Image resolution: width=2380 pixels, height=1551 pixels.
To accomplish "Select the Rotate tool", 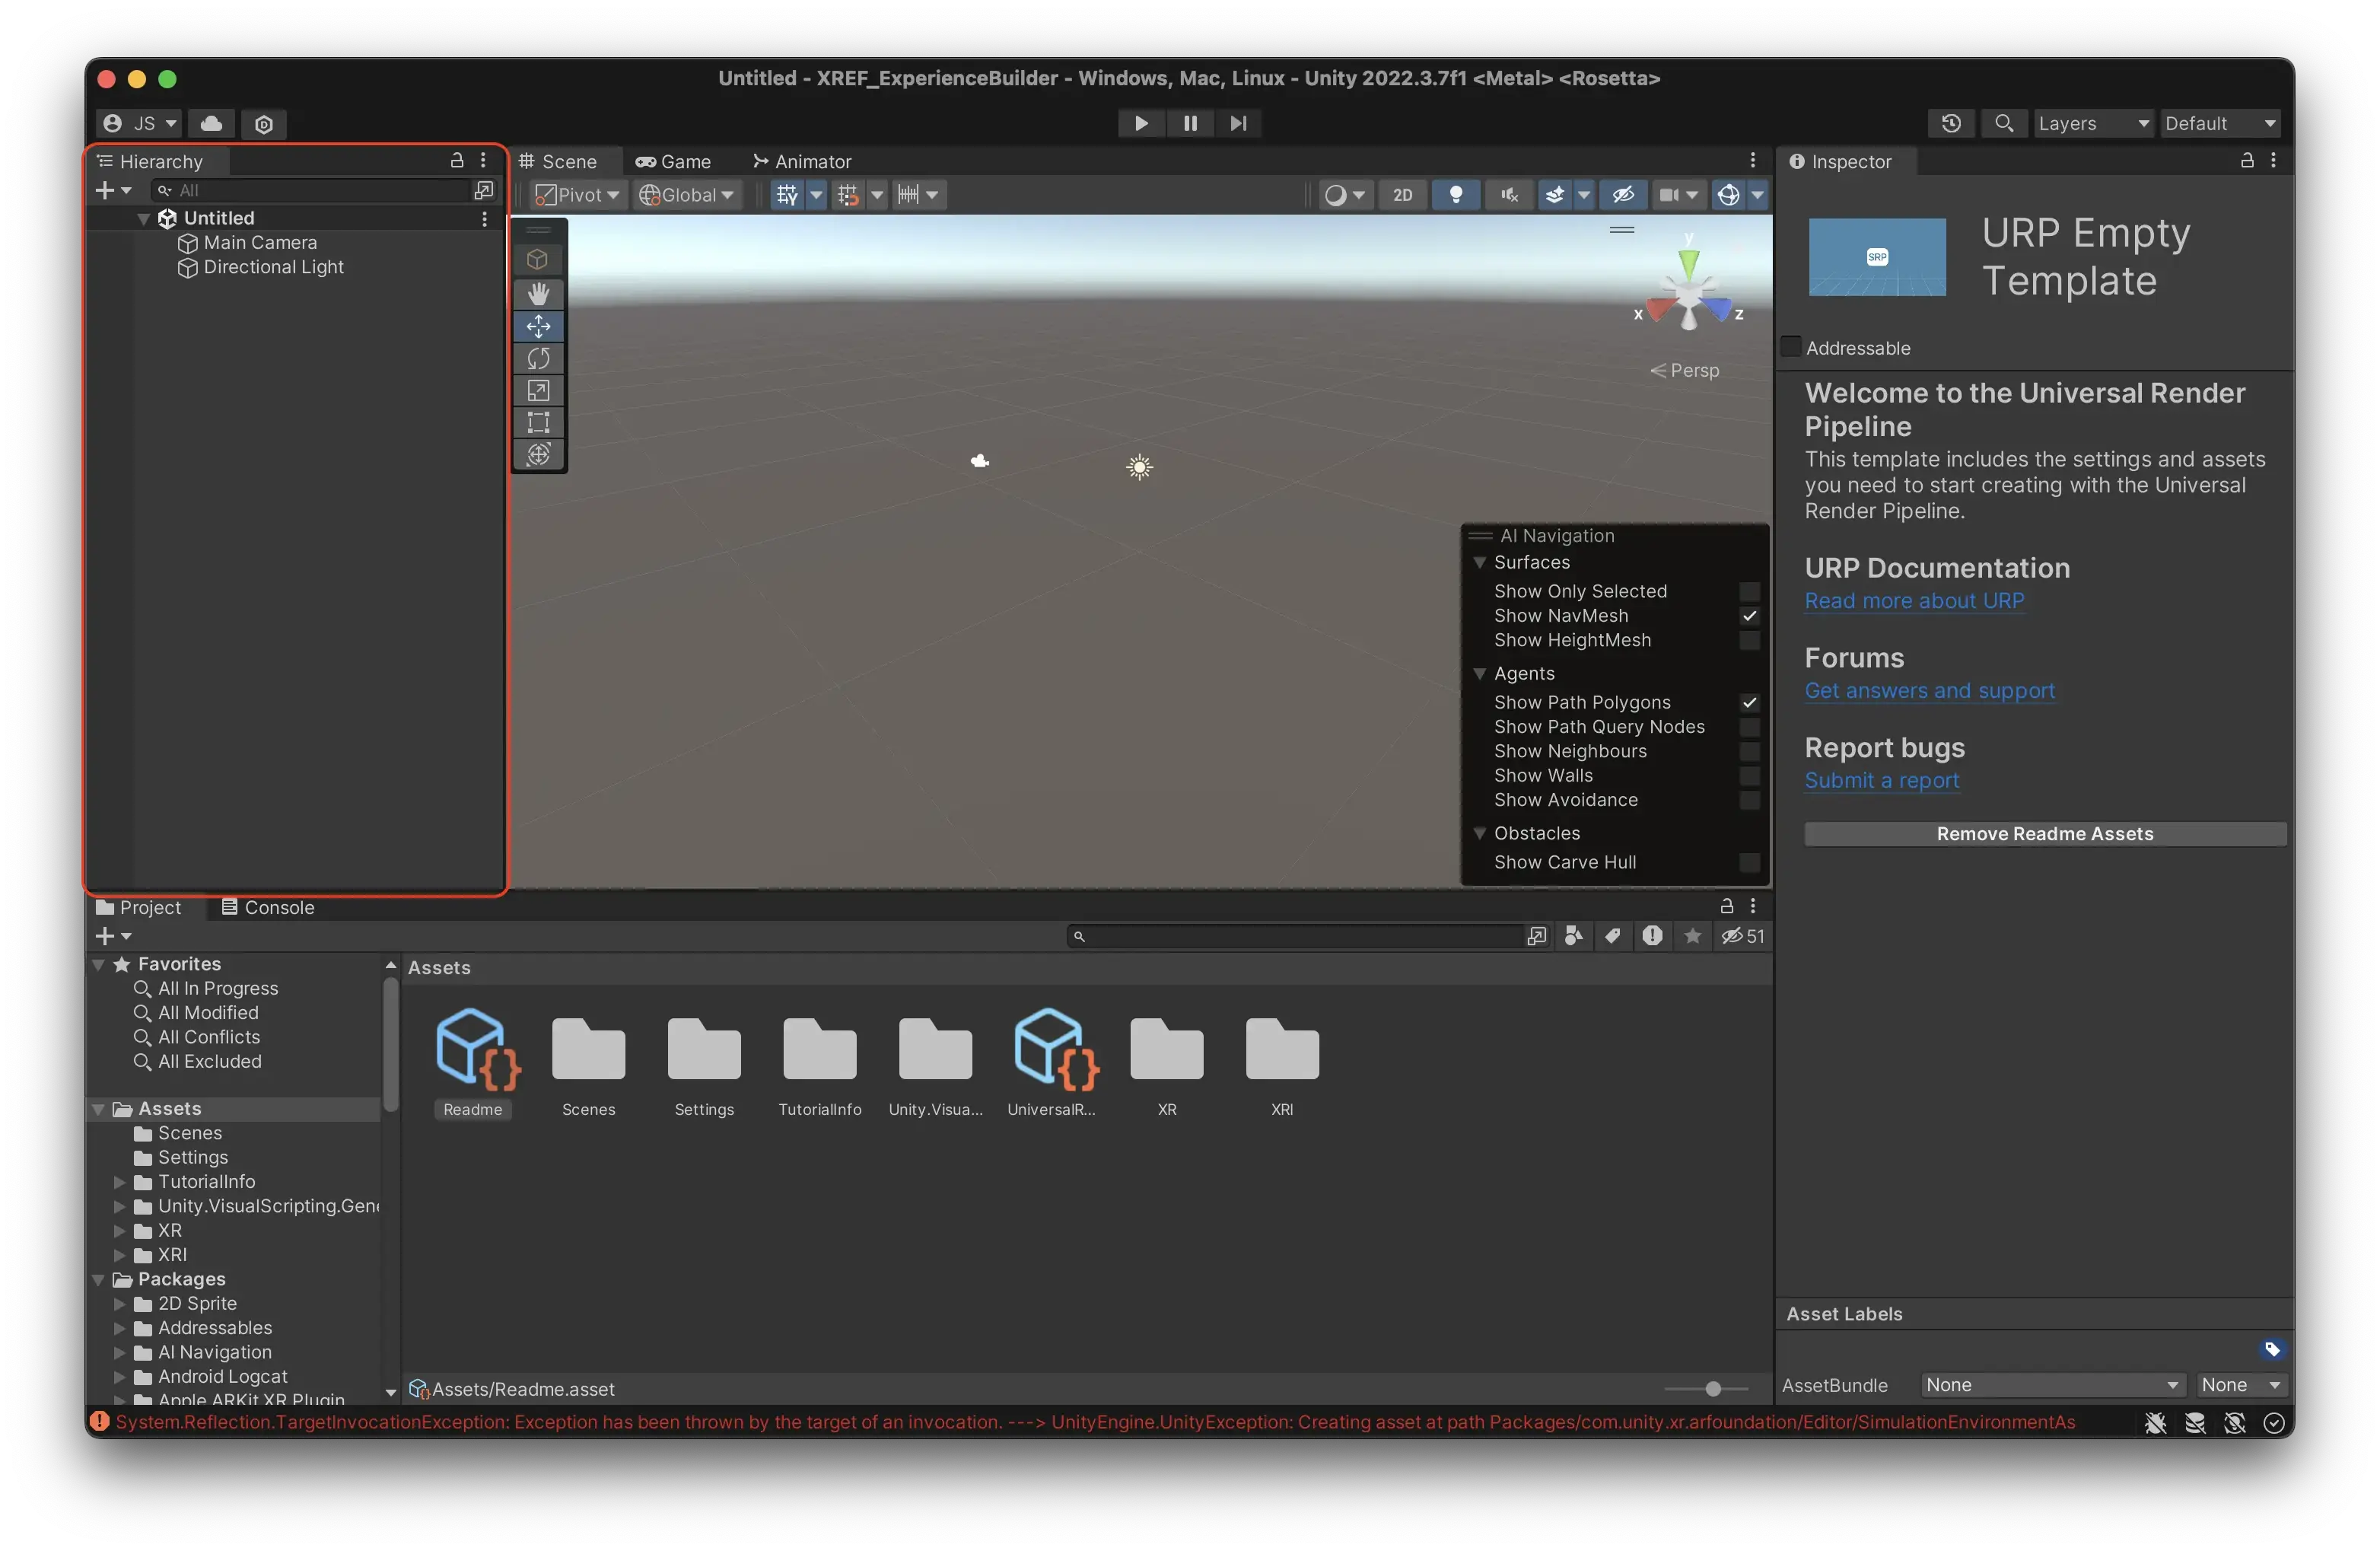I will tap(538, 358).
